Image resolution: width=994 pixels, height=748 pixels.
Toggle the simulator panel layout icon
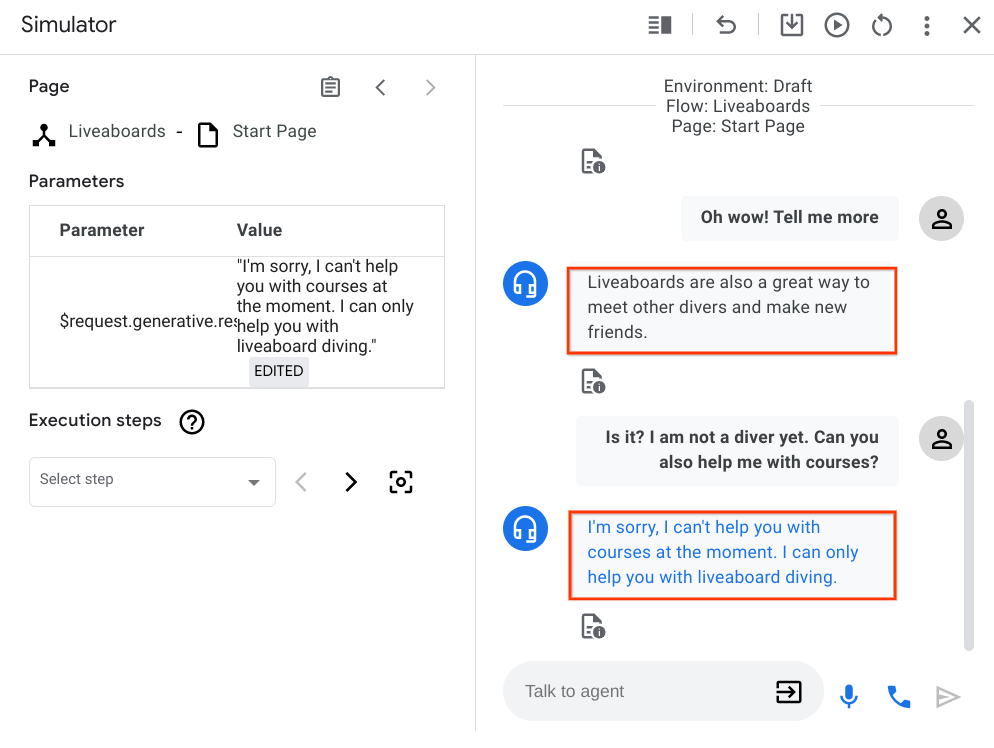click(x=659, y=25)
